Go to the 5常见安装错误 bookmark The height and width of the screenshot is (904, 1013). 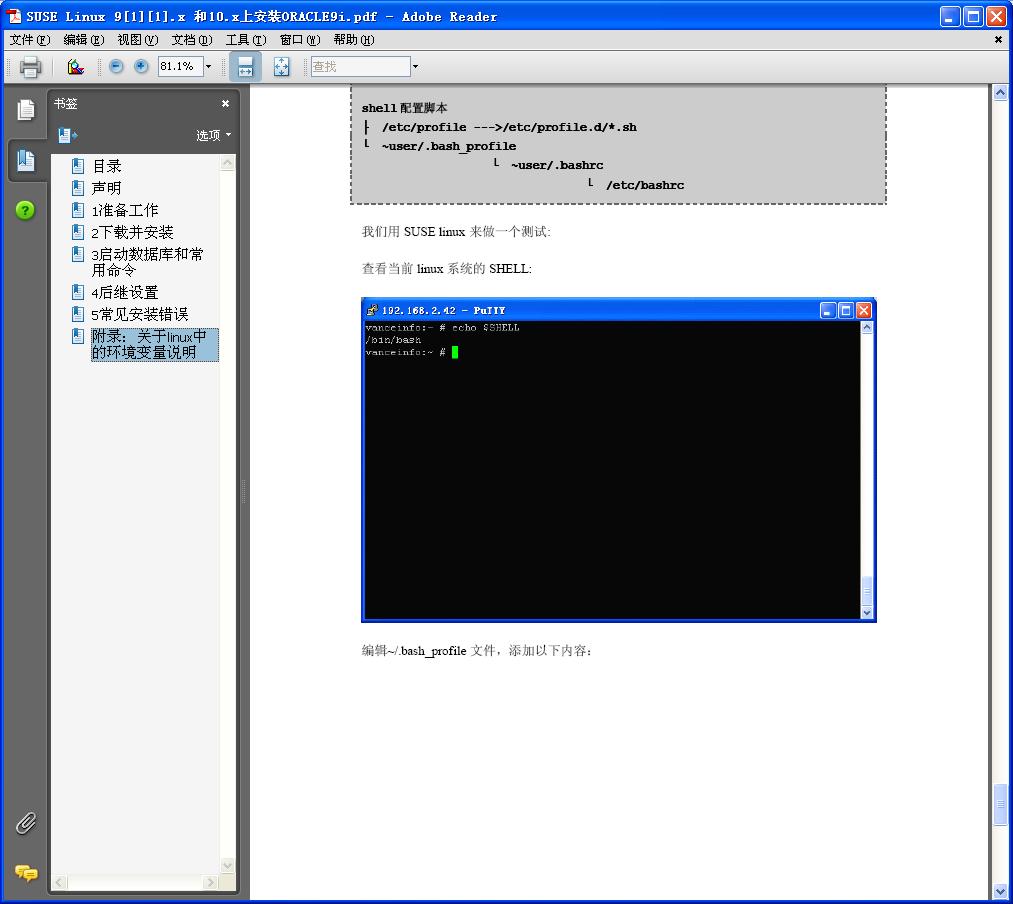click(x=140, y=314)
